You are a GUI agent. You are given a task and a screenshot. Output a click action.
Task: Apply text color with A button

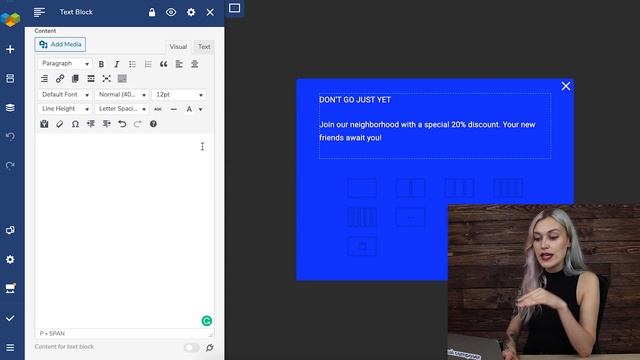189,109
